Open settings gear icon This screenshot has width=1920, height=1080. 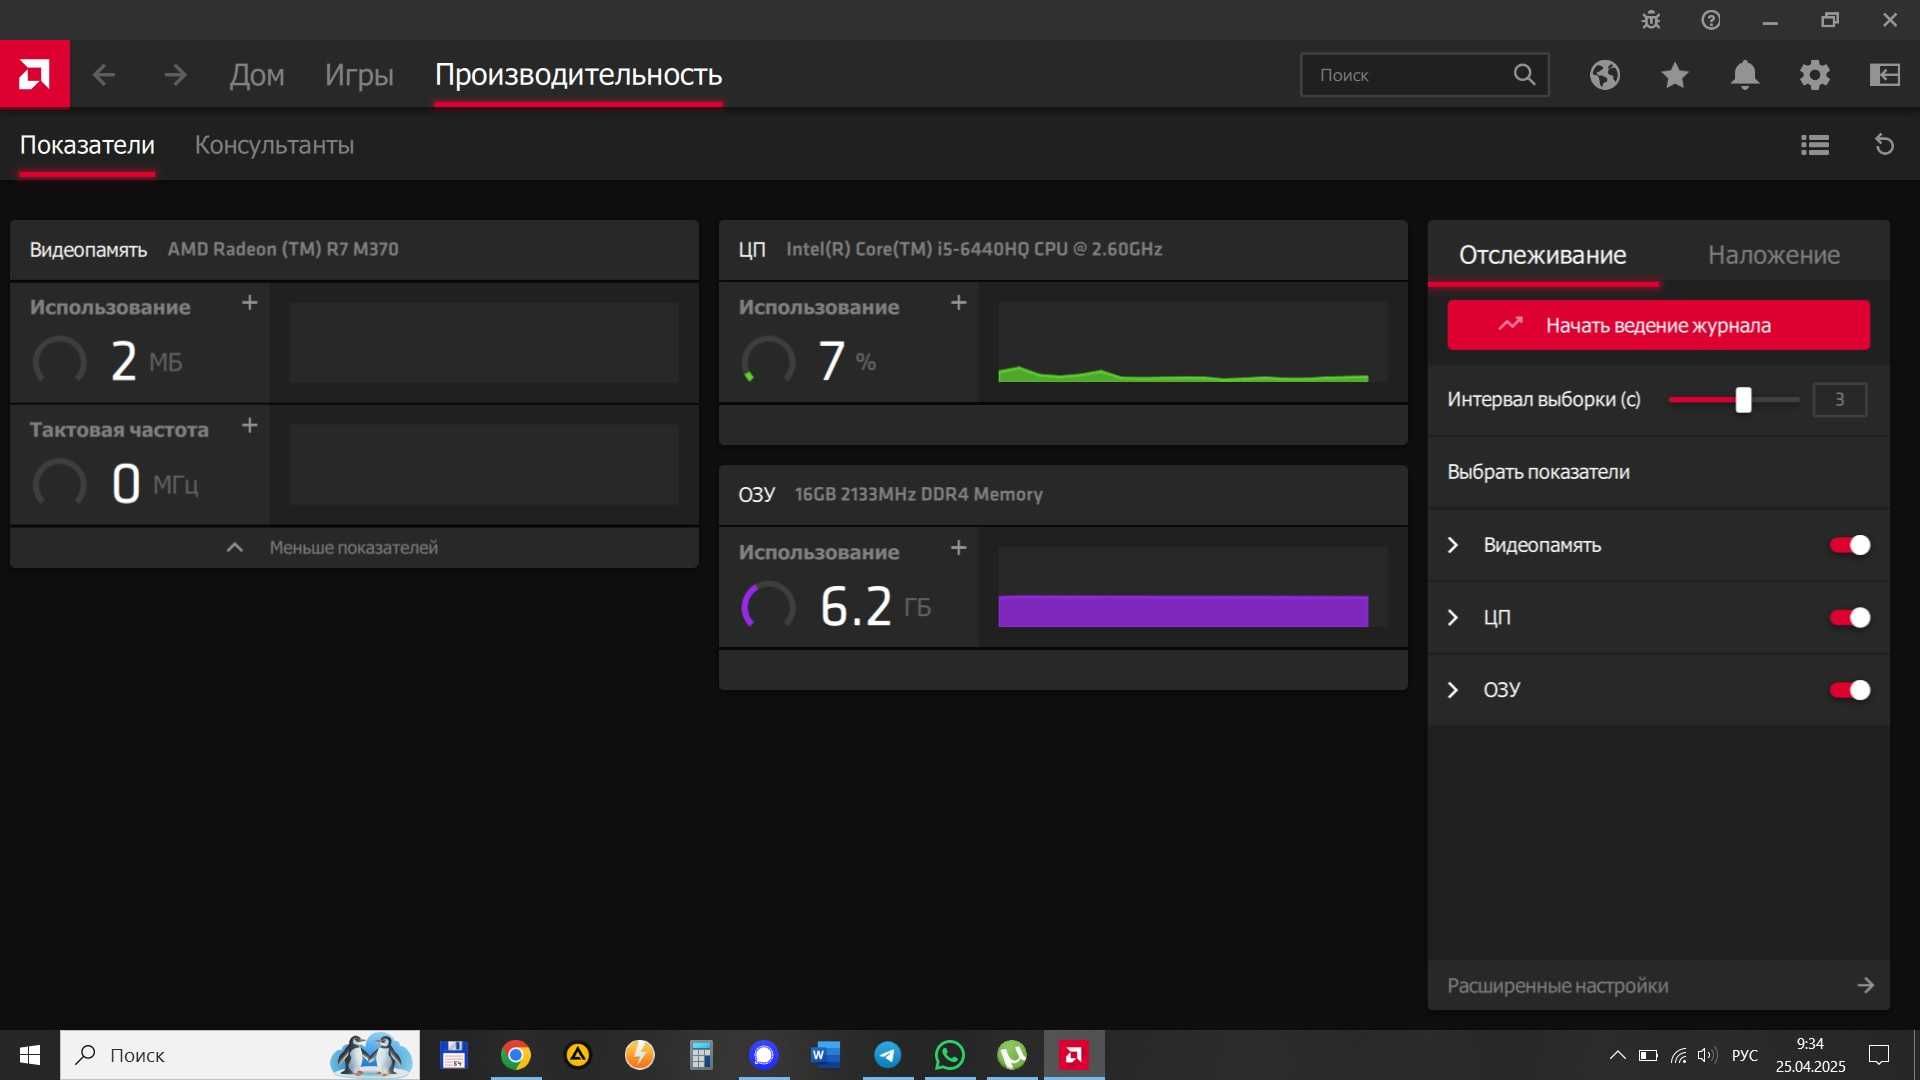pyautogui.click(x=1815, y=75)
